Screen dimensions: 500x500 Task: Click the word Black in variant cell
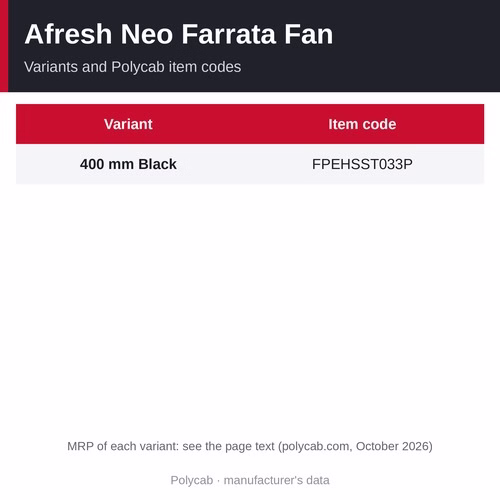coord(158,164)
